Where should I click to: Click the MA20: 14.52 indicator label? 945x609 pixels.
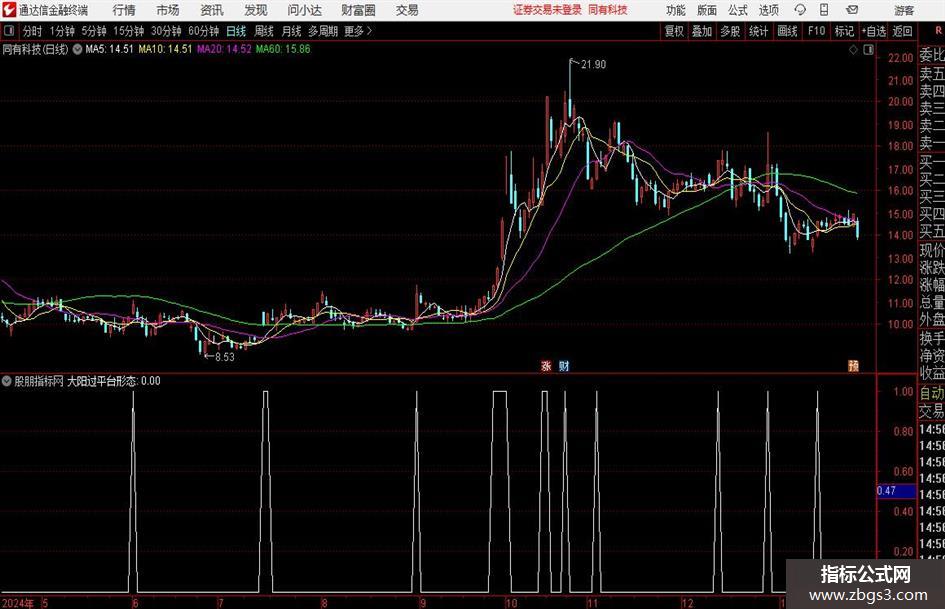click(224, 49)
